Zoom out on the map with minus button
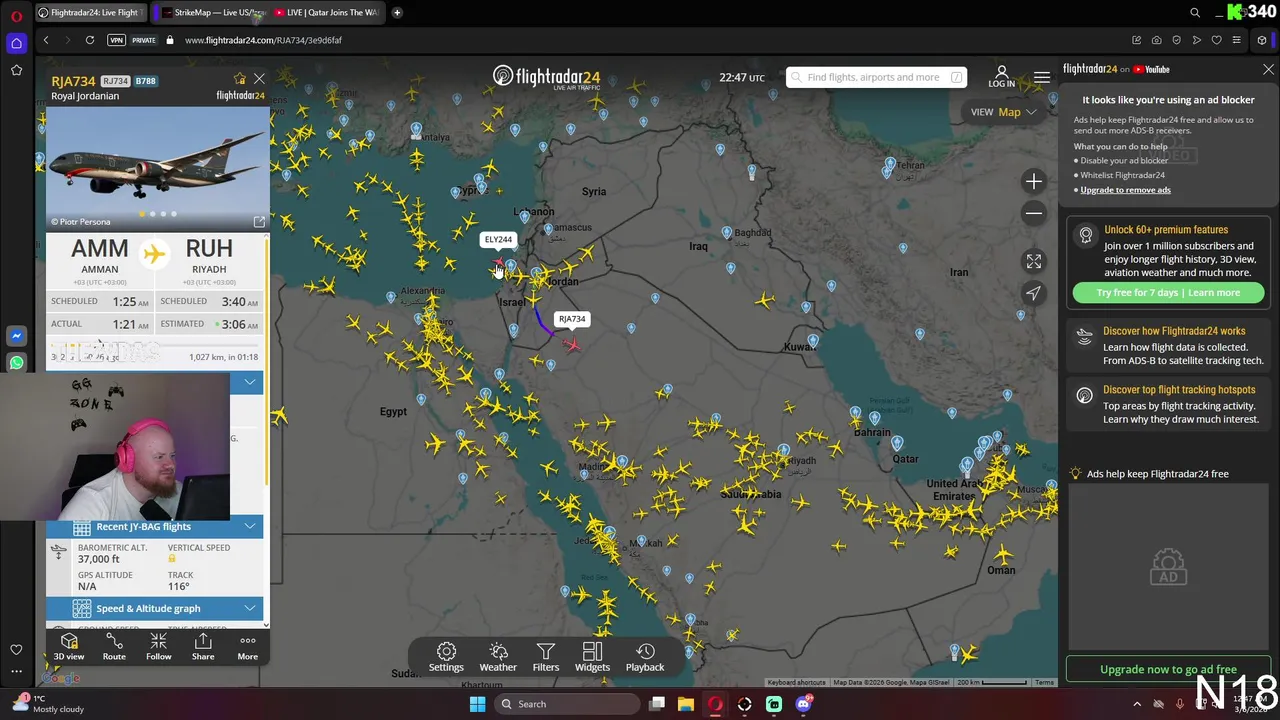The image size is (1280, 720). [x=1034, y=213]
